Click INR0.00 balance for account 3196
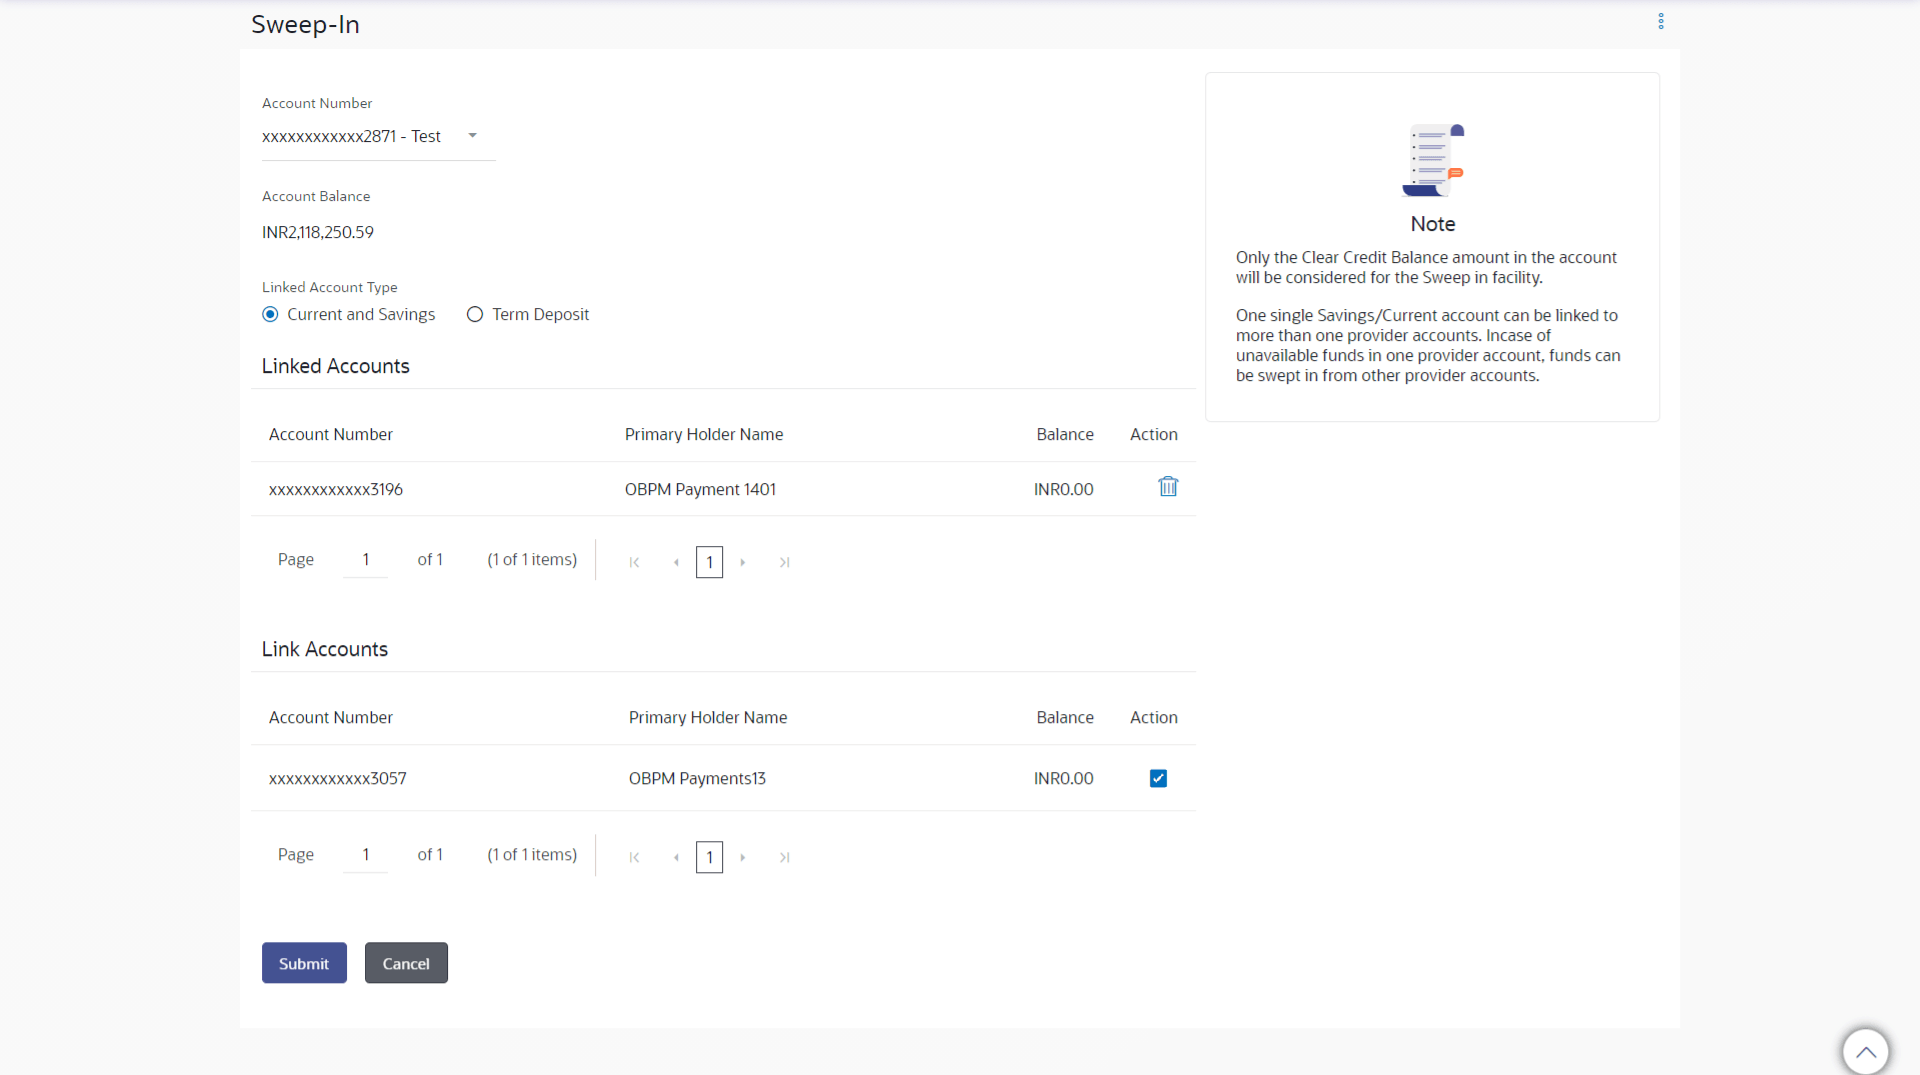The image size is (1920, 1075). [x=1064, y=489]
